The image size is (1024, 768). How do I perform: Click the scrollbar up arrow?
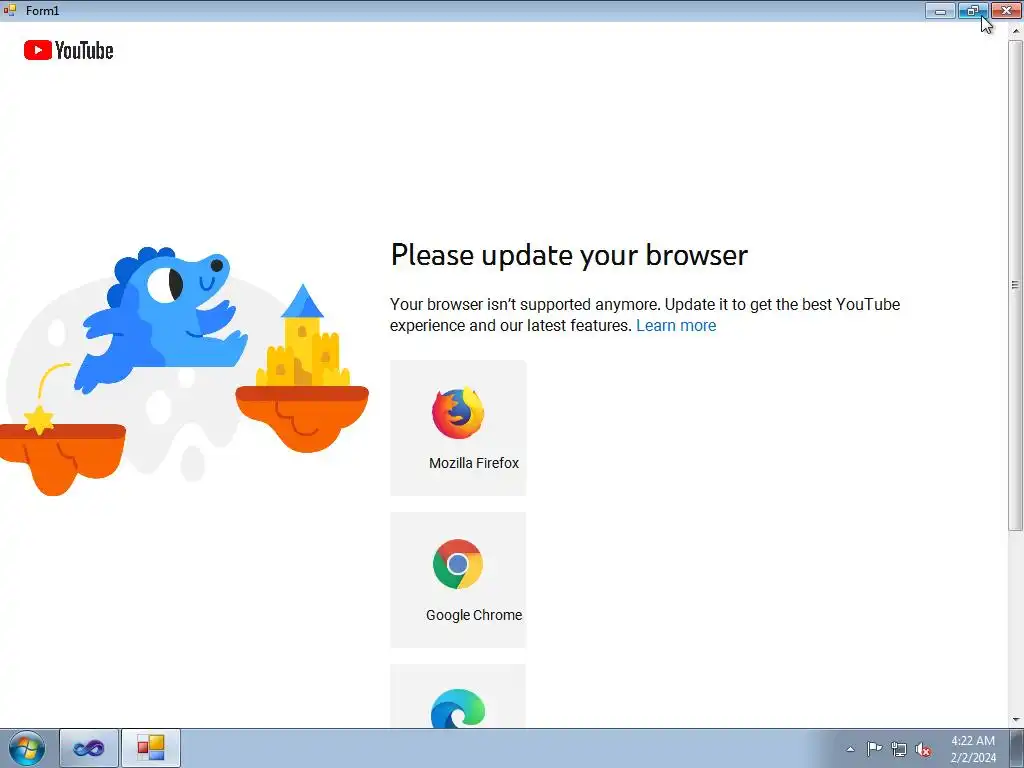(x=1016, y=31)
